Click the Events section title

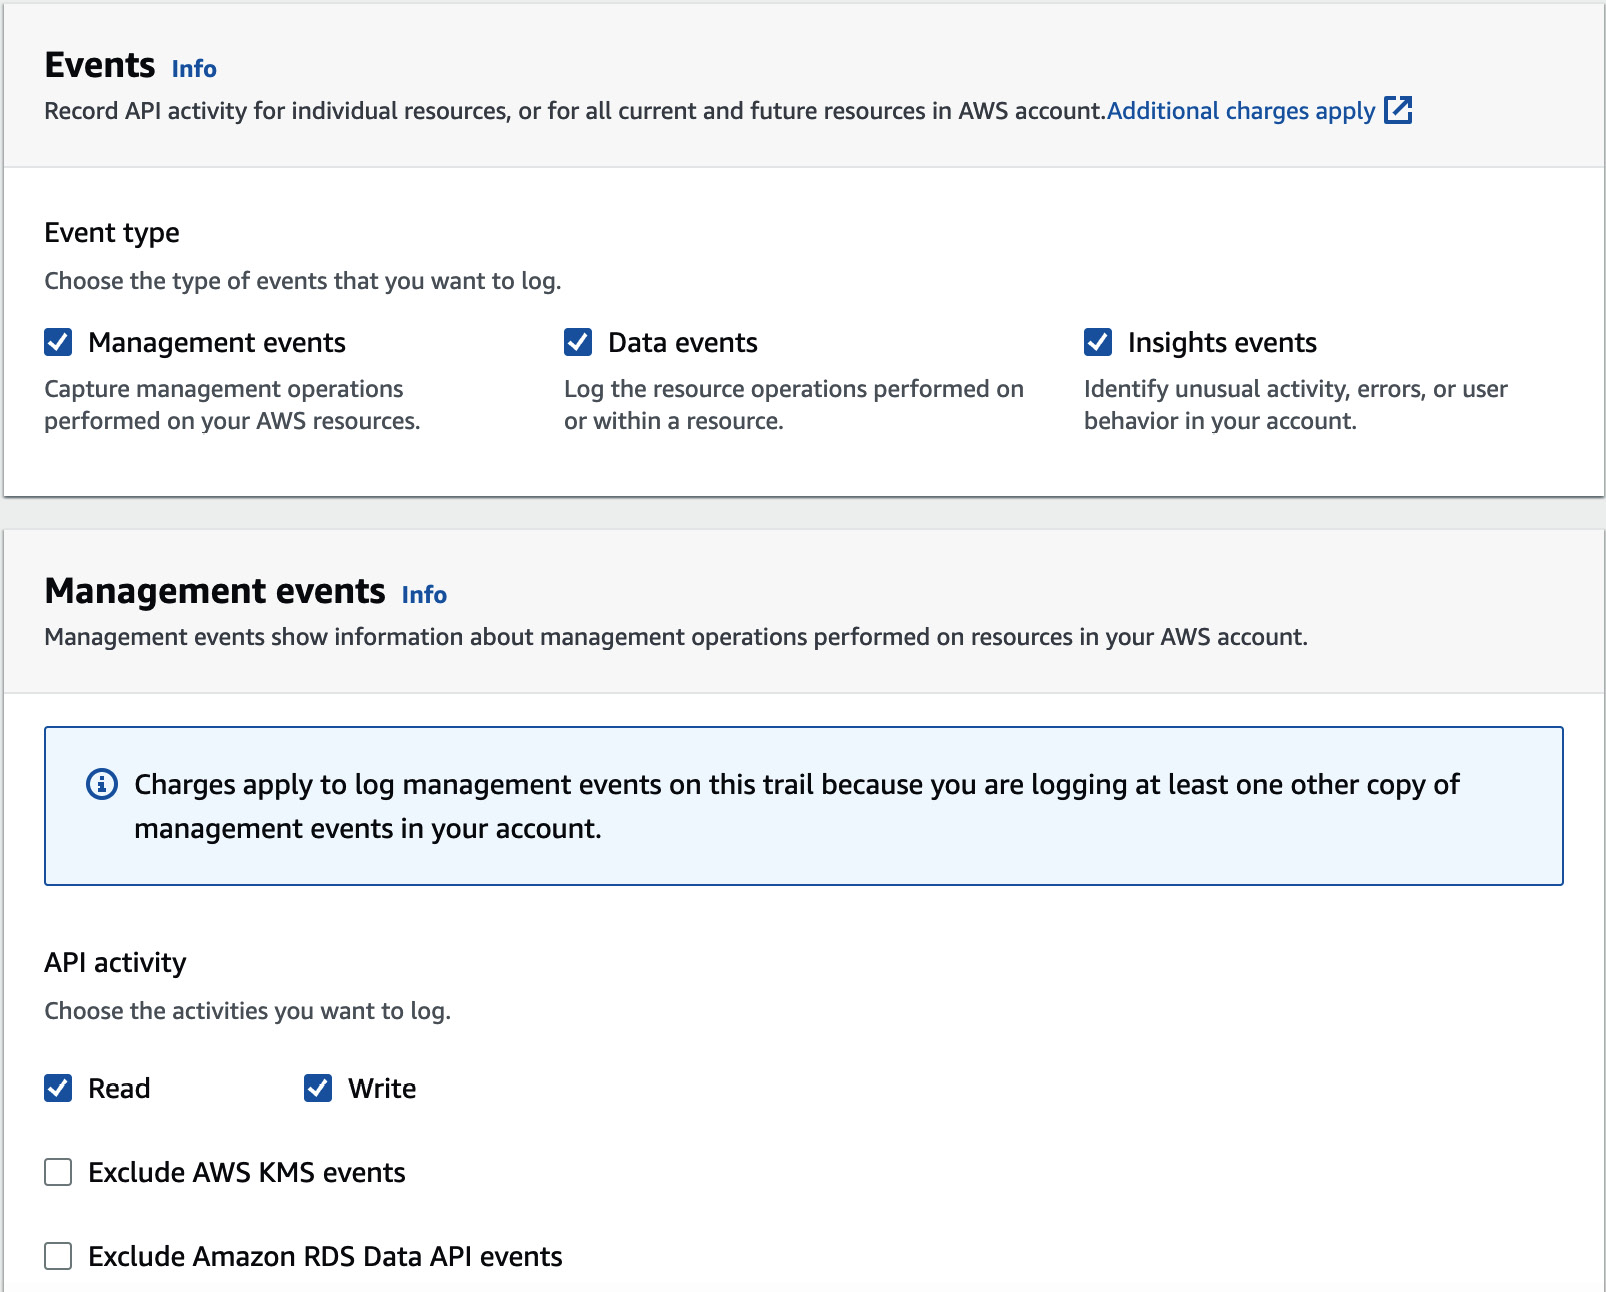(100, 65)
